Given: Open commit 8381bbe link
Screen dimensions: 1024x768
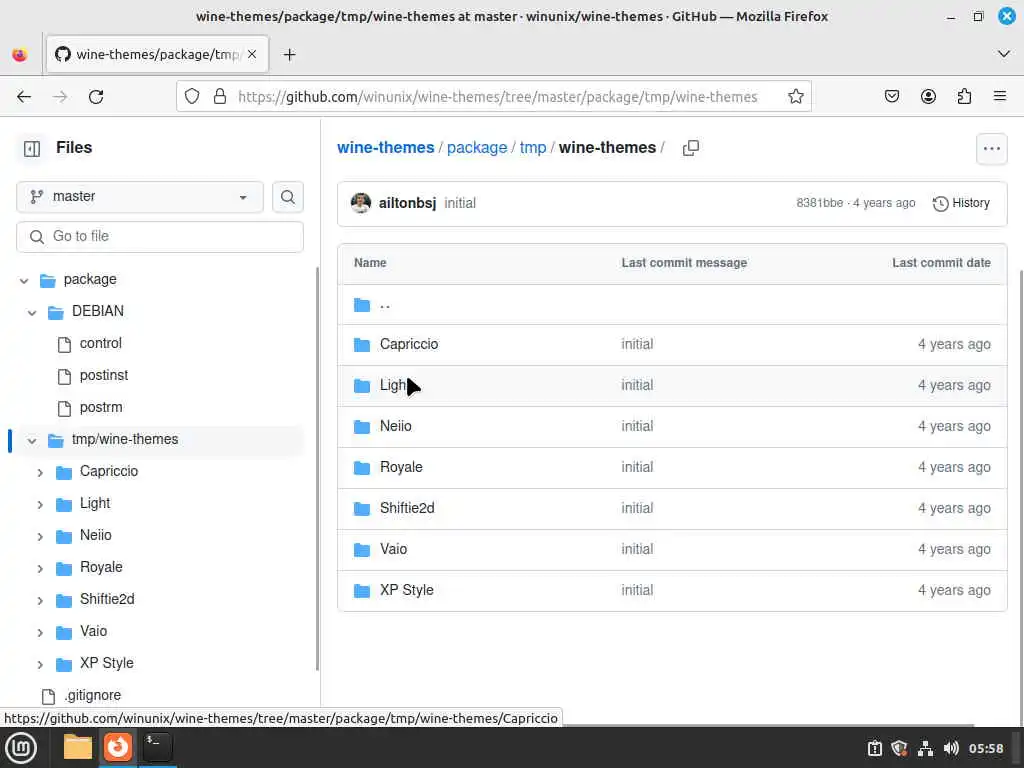Looking at the screenshot, I should [819, 203].
